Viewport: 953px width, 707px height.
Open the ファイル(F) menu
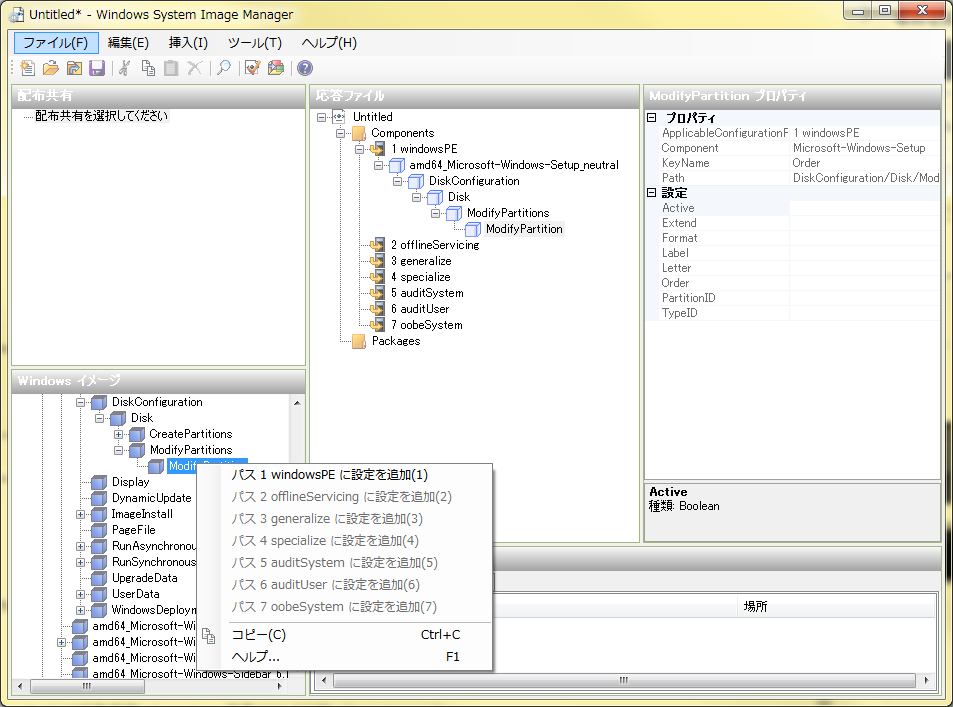tap(56, 43)
